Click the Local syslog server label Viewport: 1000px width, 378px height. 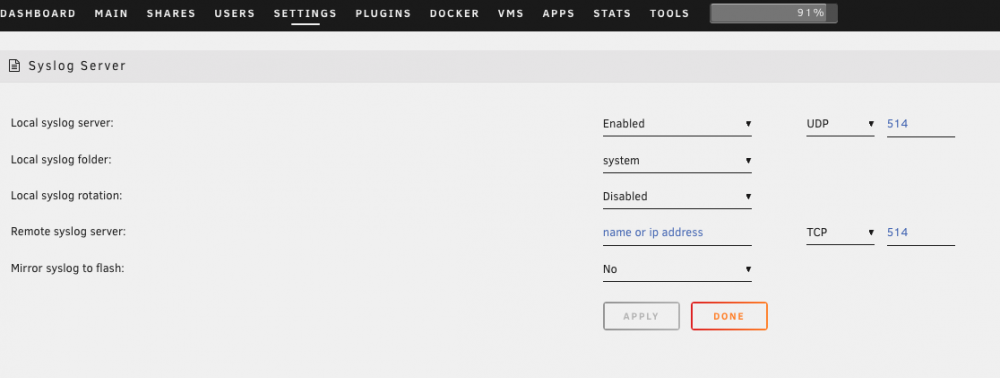(x=62, y=123)
